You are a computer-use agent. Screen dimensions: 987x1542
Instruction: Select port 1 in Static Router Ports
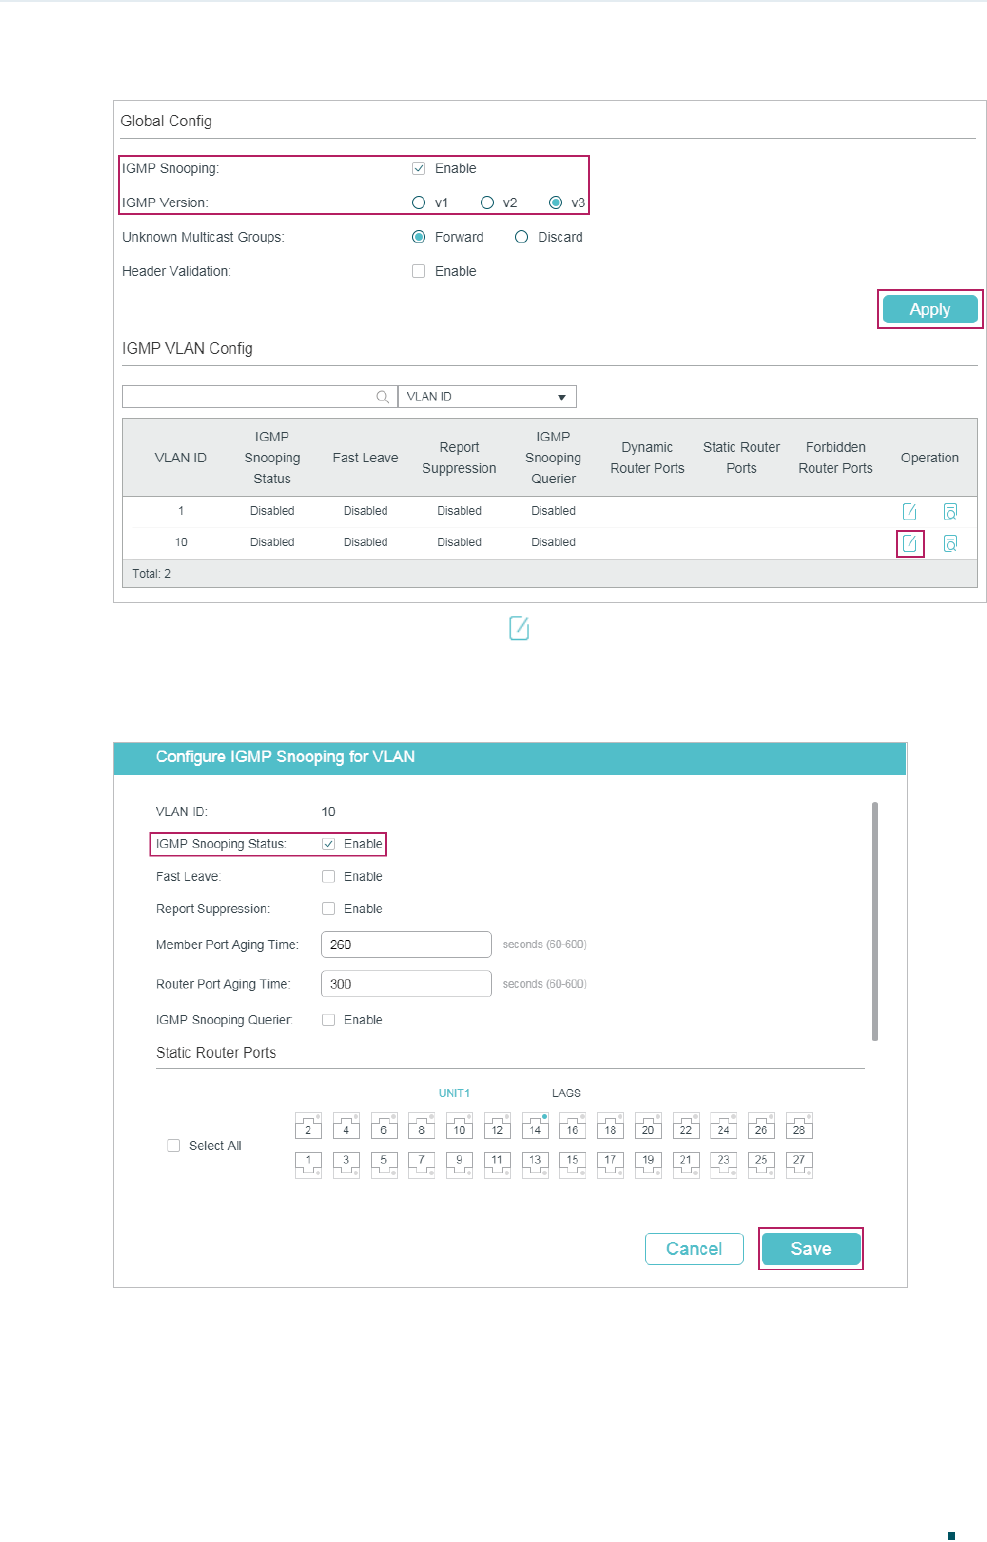[x=308, y=1165]
